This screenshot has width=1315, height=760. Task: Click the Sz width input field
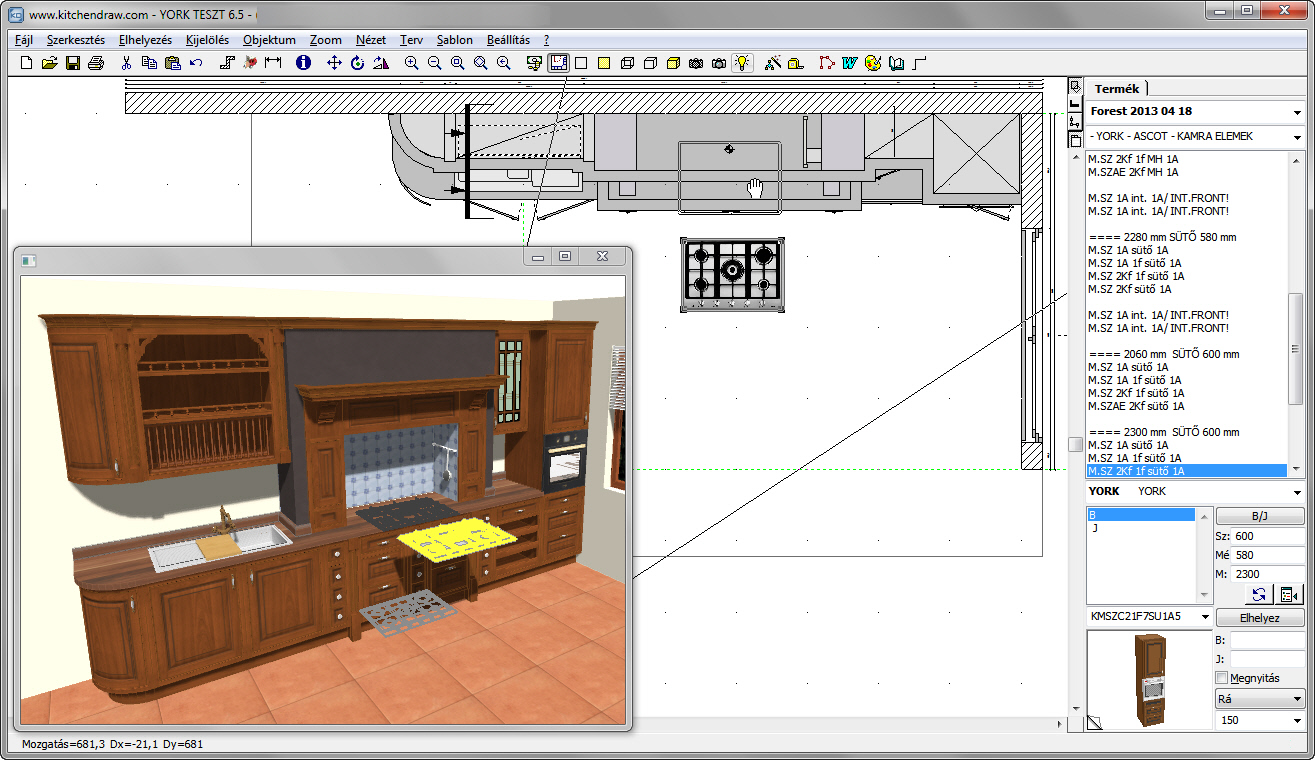point(1267,537)
